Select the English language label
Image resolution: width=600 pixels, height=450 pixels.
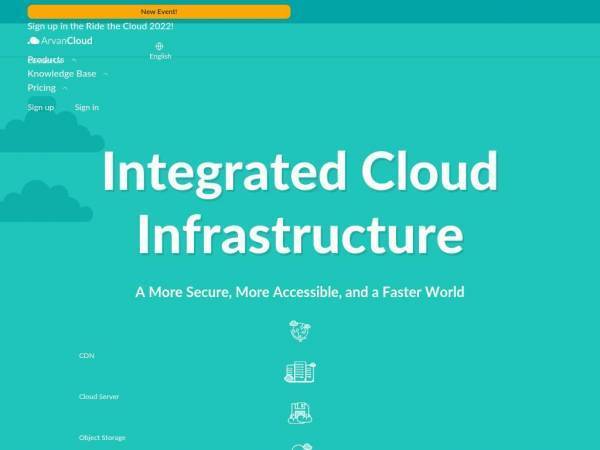coord(160,56)
